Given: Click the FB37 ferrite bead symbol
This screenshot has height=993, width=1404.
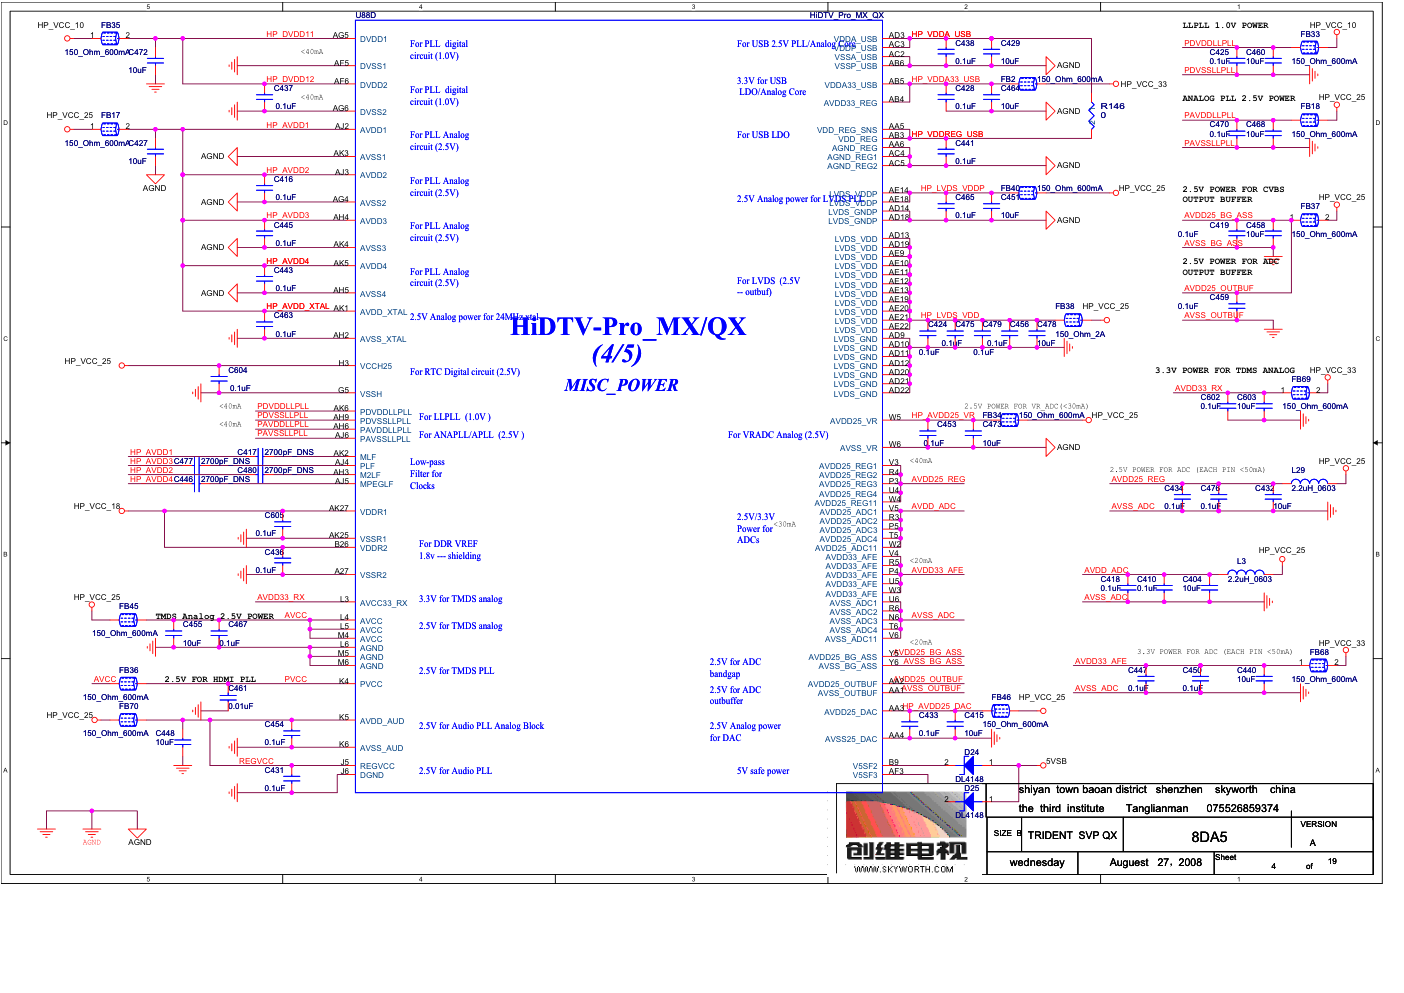Looking at the screenshot, I should pos(1309,219).
